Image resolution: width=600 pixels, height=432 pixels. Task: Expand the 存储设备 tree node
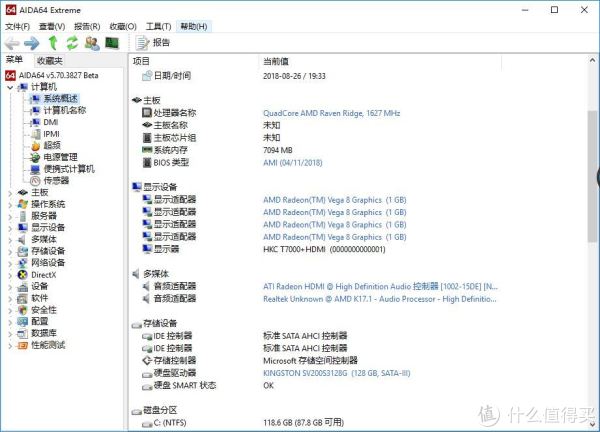[x=10, y=252]
